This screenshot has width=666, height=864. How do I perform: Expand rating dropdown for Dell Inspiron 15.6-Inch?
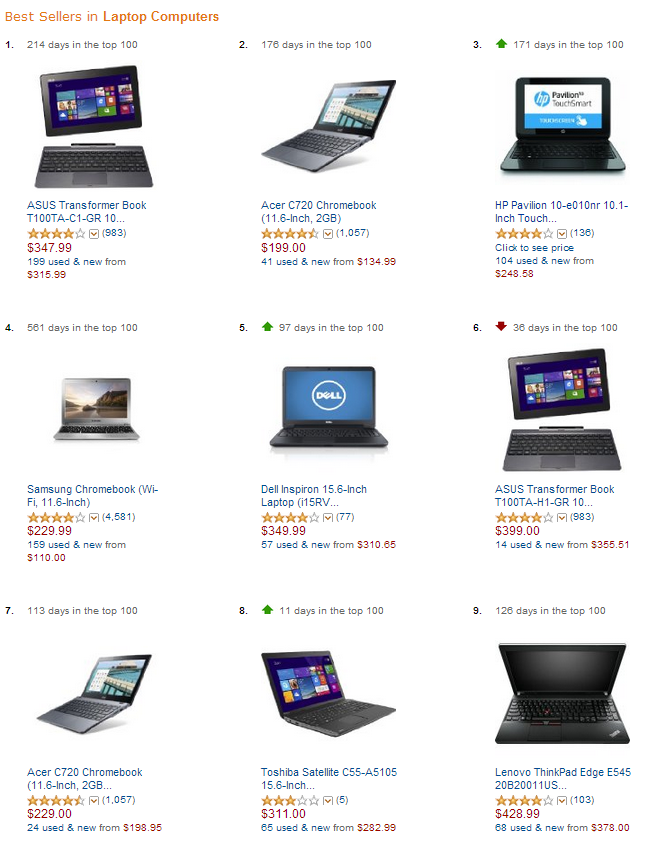tap(328, 518)
